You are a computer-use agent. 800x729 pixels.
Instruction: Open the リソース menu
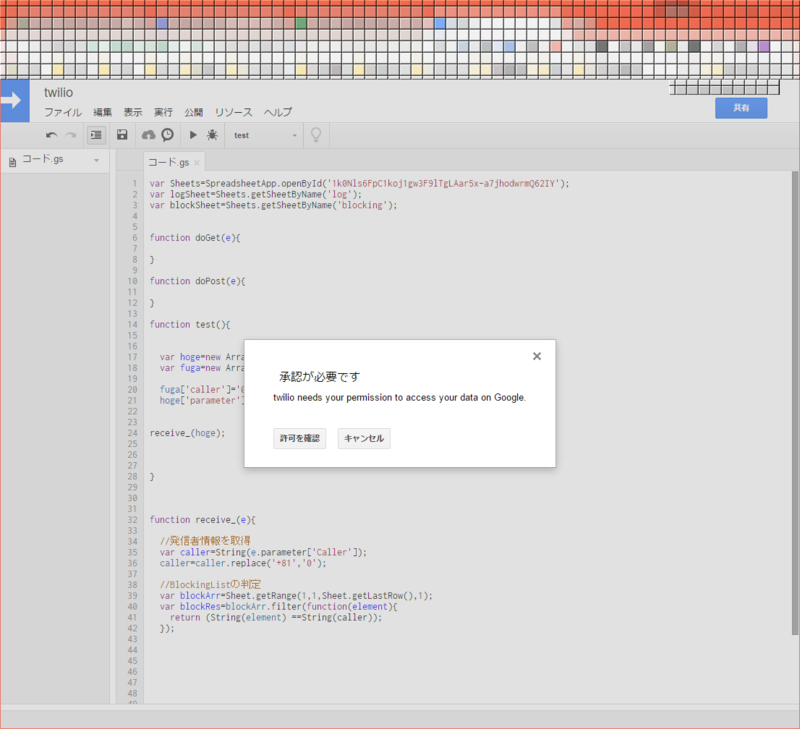[234, 112]
